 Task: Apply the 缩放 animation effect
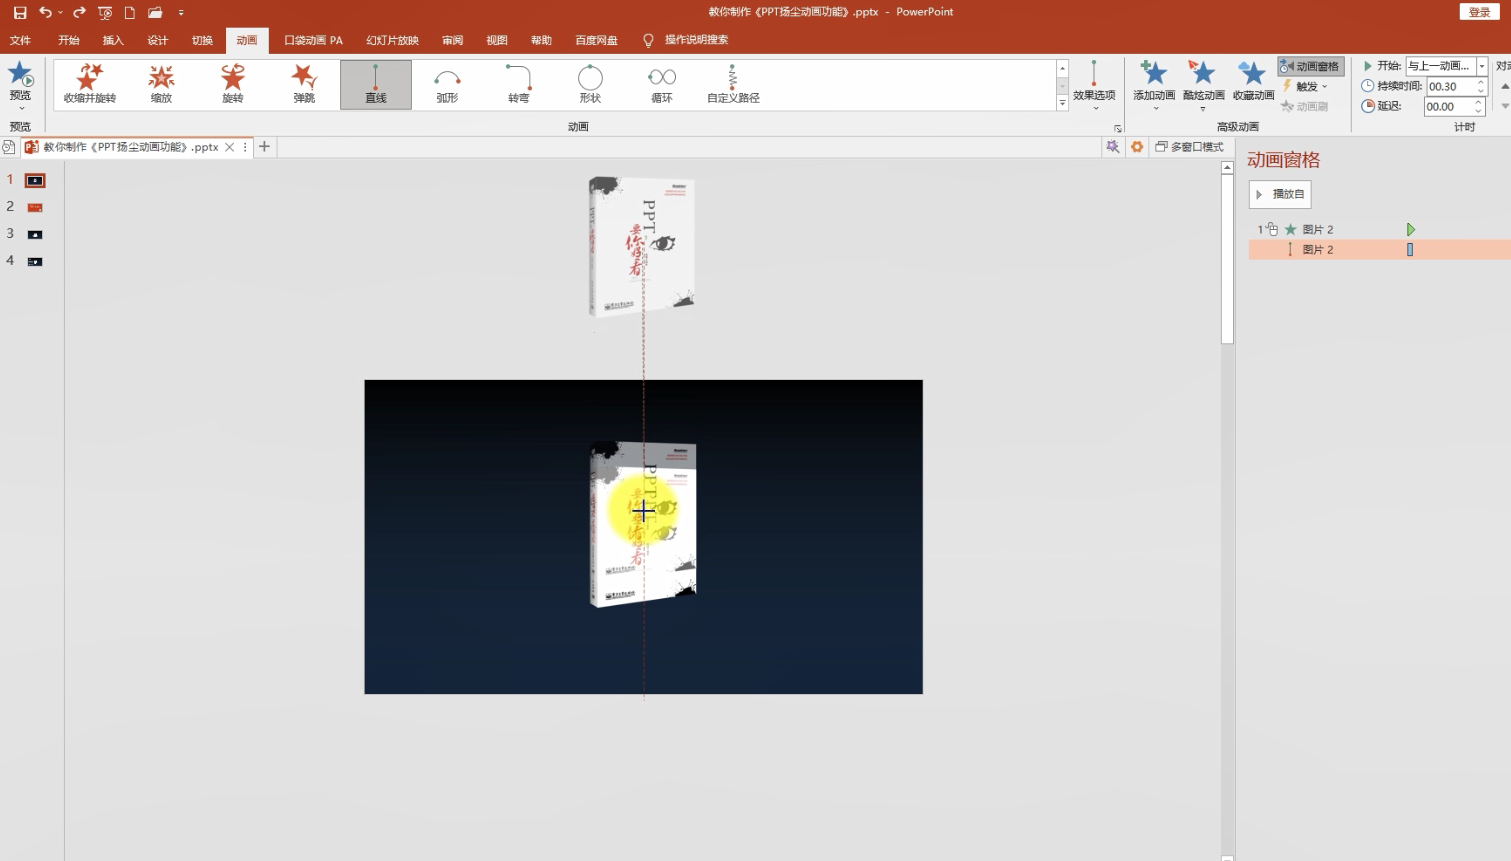(161, 84)
